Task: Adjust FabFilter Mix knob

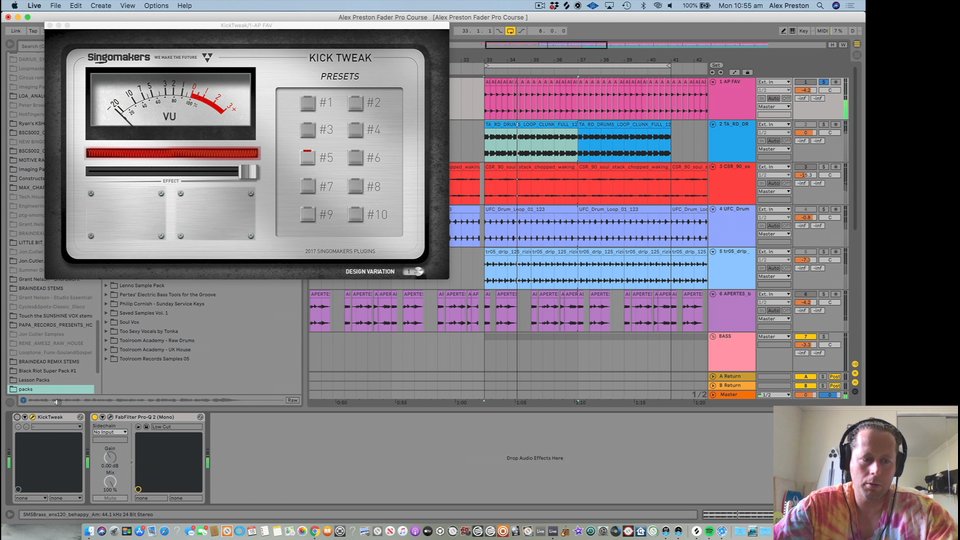Action: coord(110,482)
